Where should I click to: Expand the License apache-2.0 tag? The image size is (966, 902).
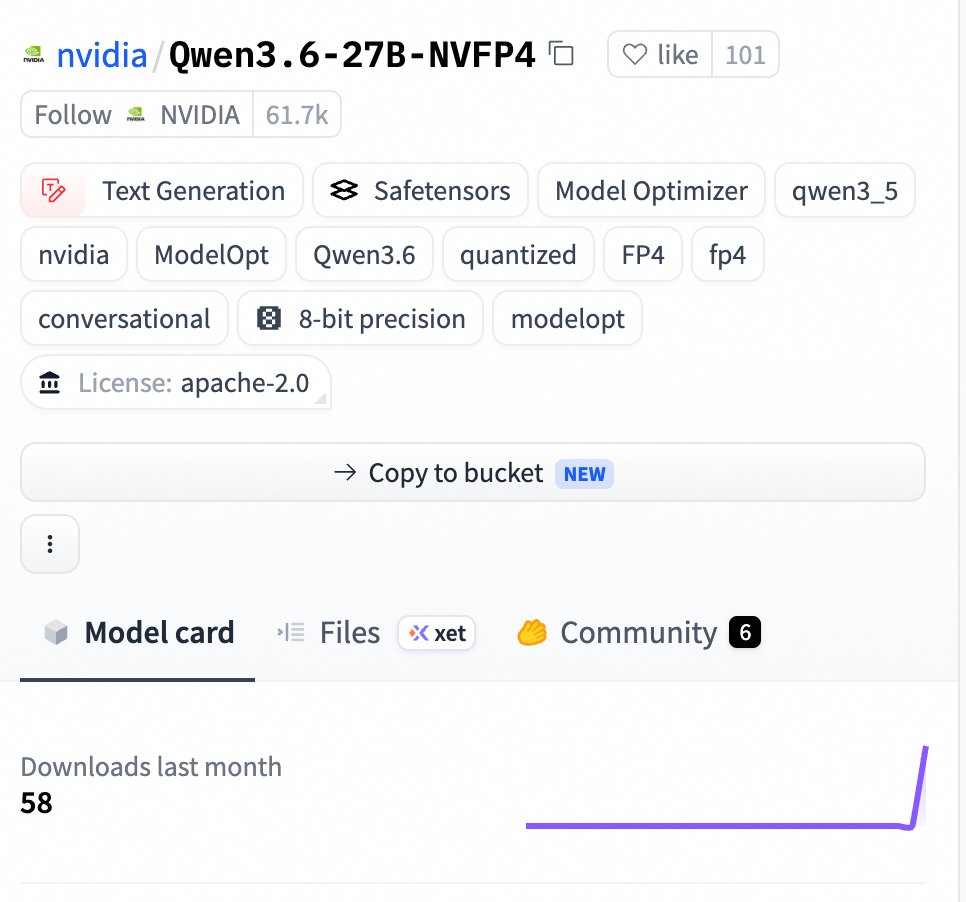(176, 383)
